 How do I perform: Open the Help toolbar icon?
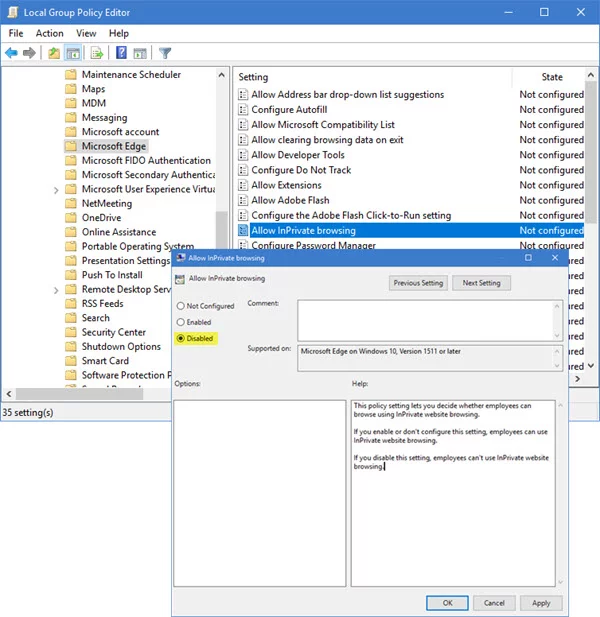pyautogui.click(x=121, y=53)
